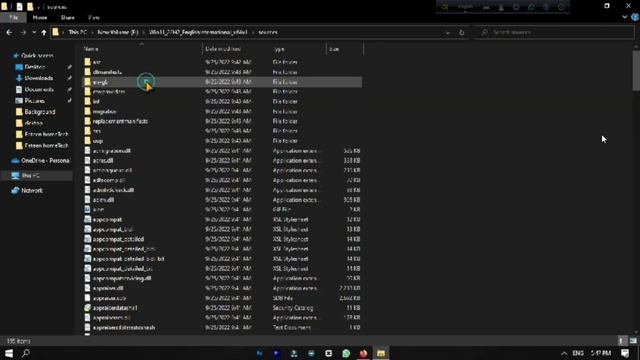Go up one folder level arrow
Screen dimensions: 640x360
coord(44,32)
